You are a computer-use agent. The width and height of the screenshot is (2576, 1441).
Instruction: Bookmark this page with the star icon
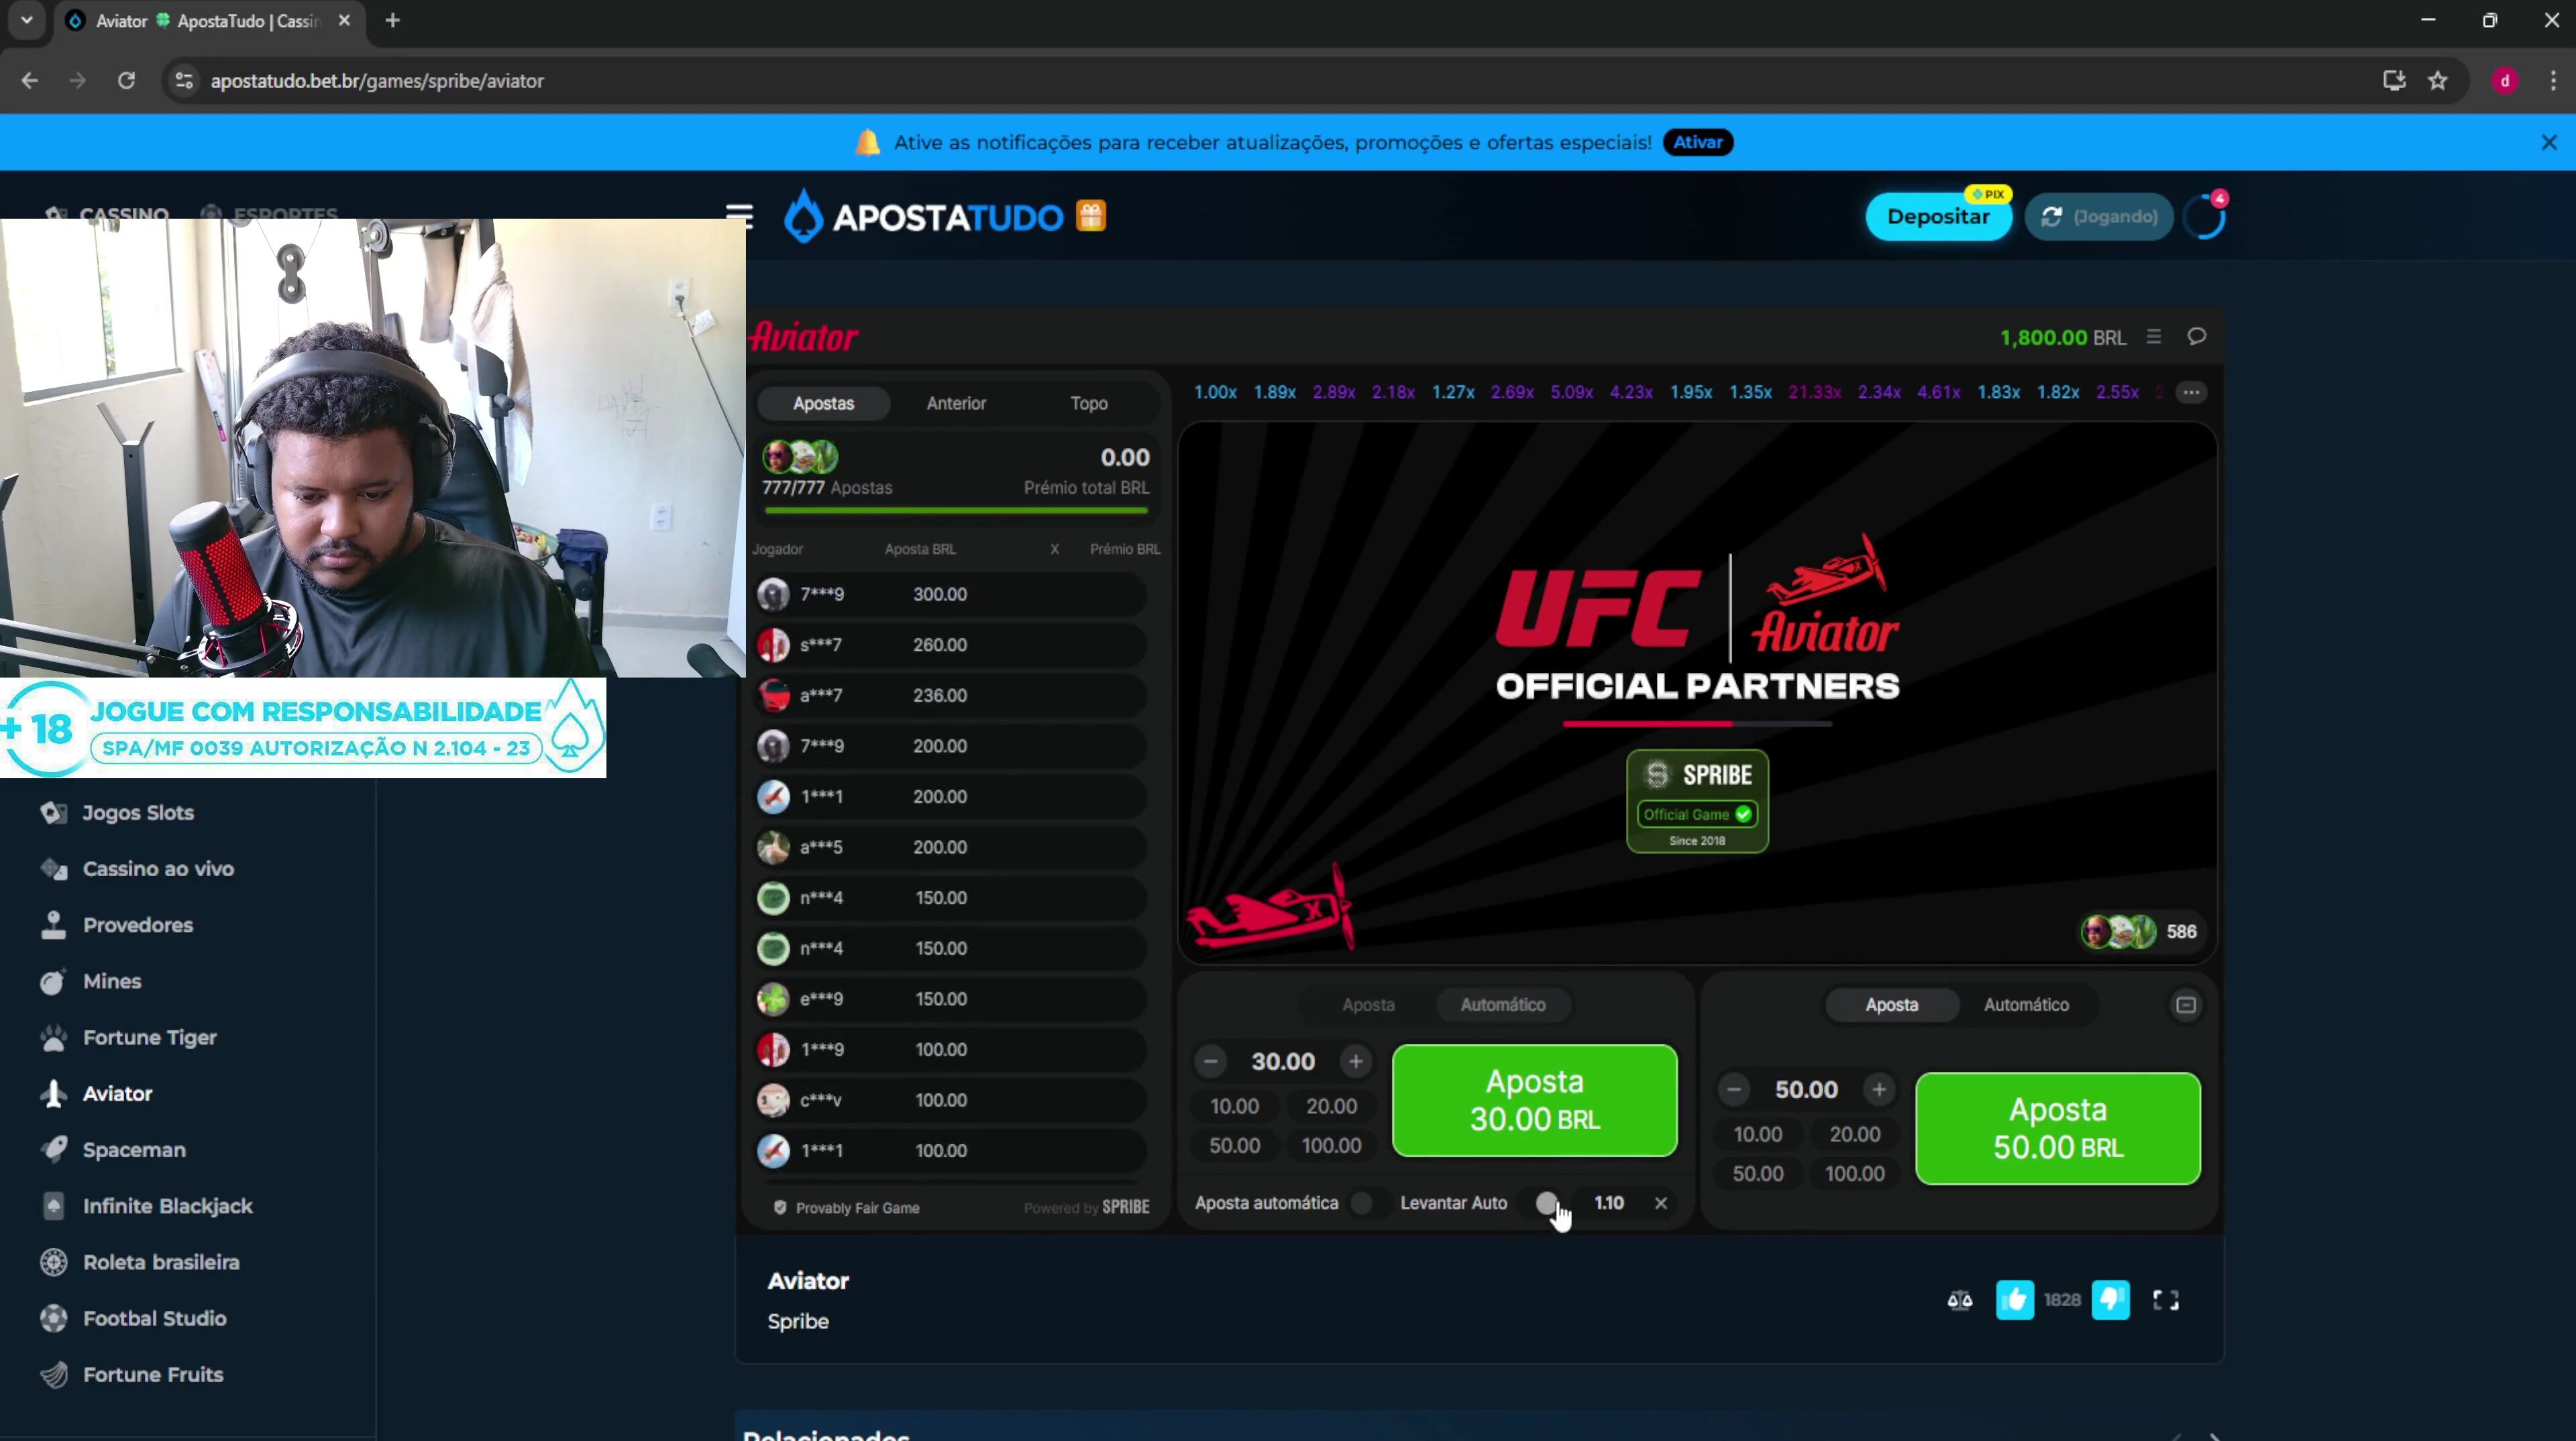point(2438,80)
